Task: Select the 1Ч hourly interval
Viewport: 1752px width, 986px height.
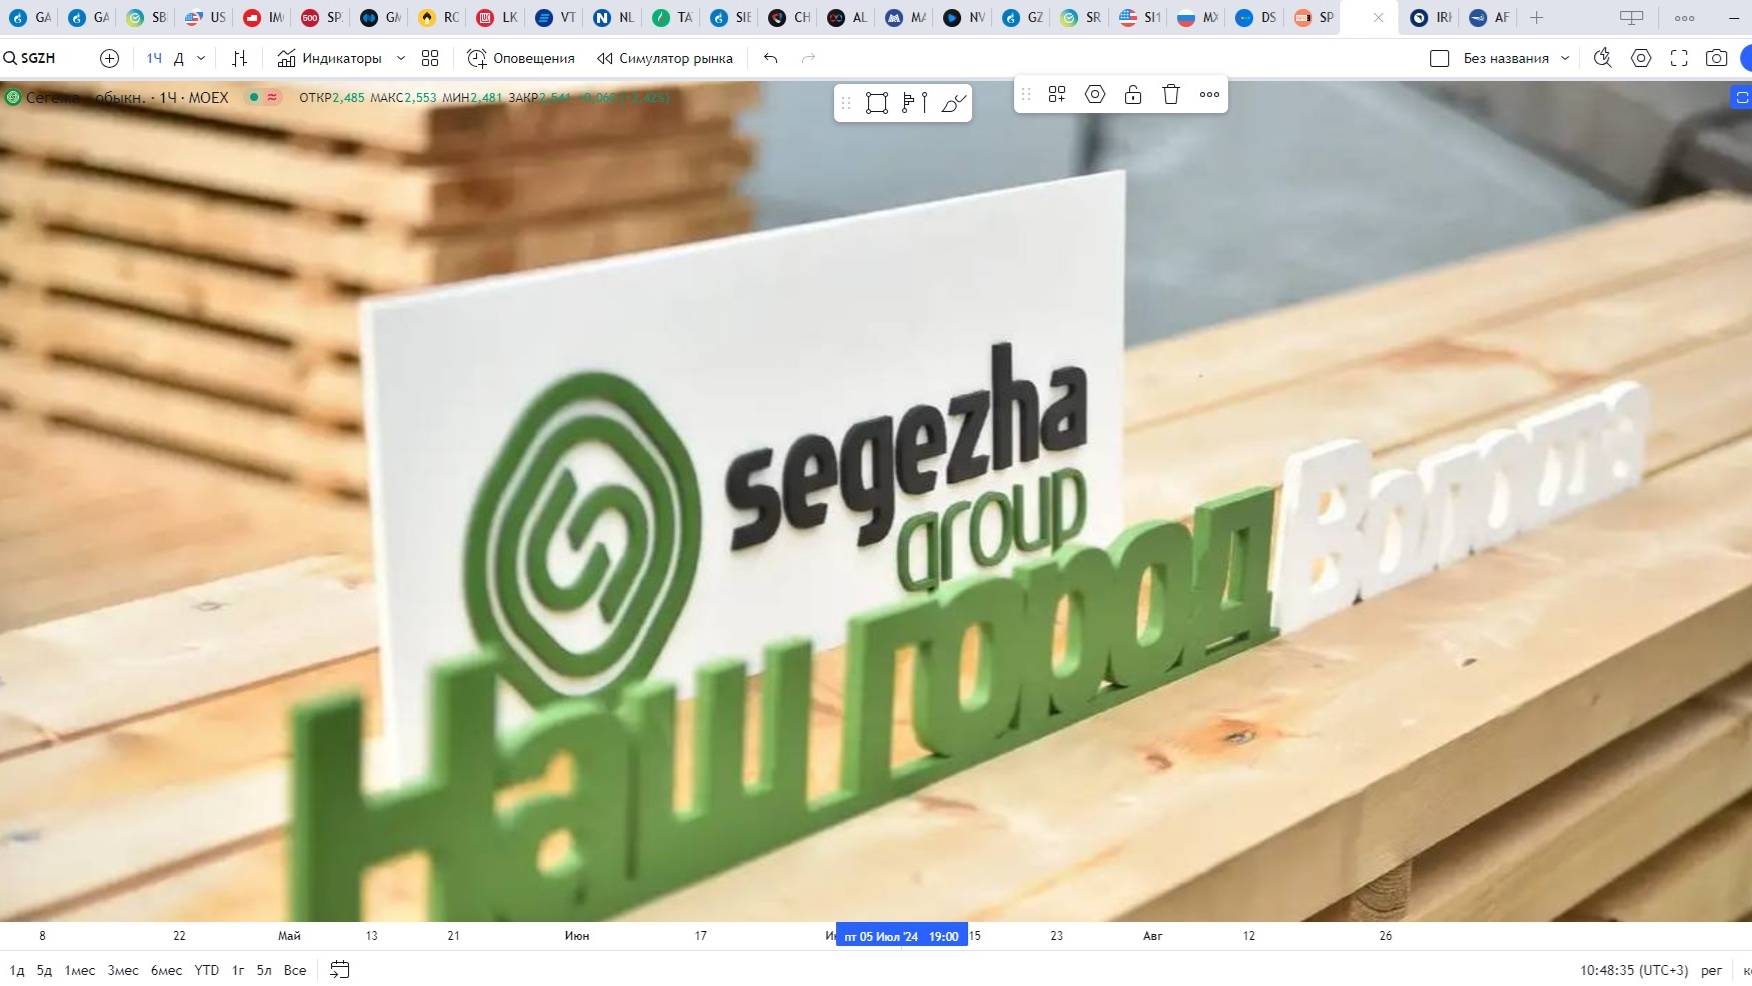Action: pyautogui.click(x=154, y=58)
